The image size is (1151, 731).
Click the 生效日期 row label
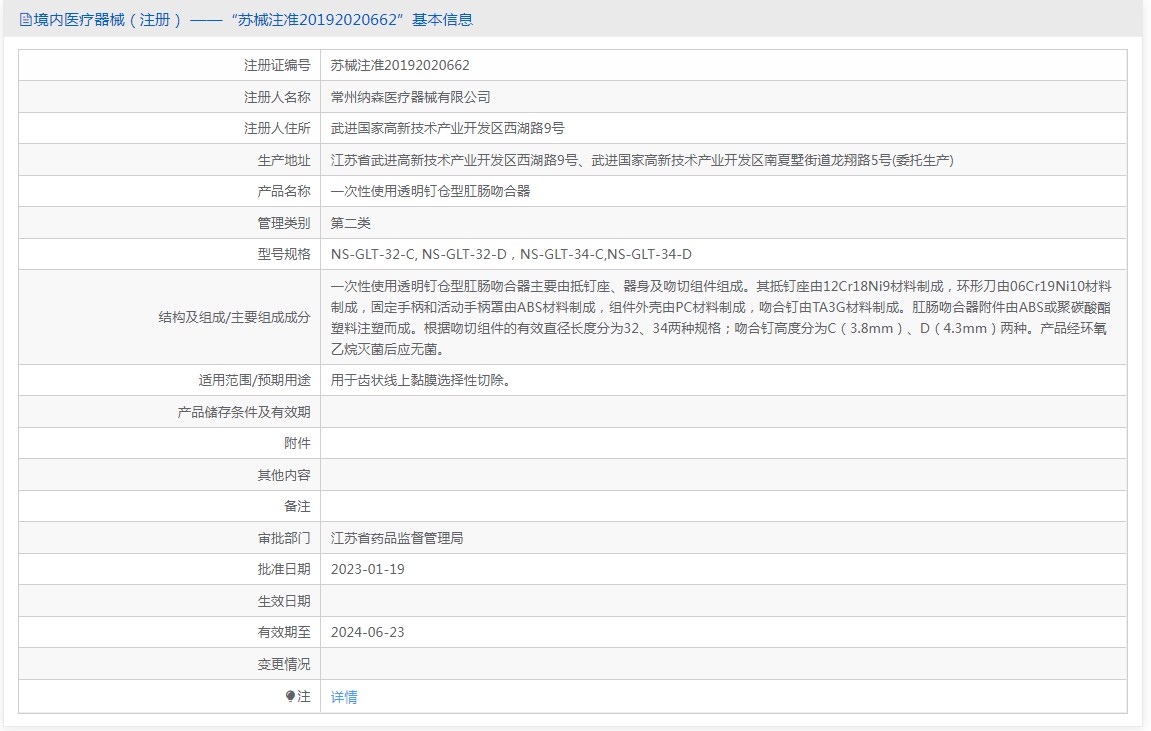[284, 601]
